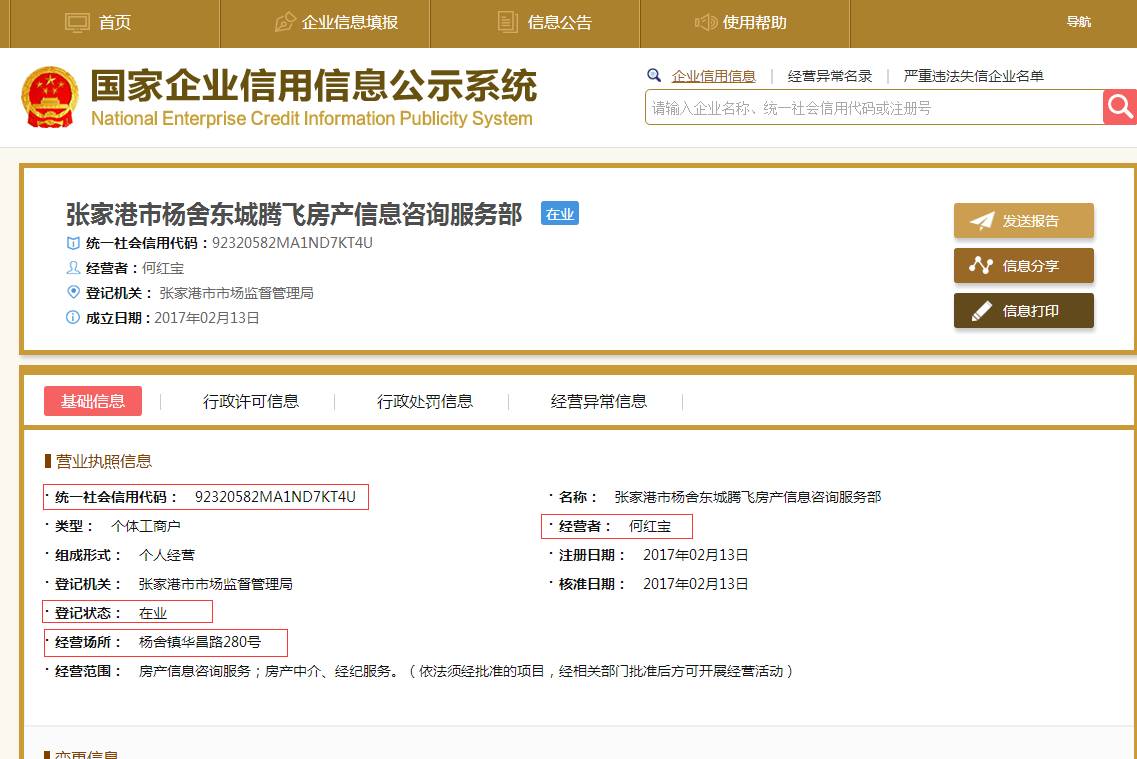Click the shield icon beside 统一社会信用代码
Viewport: 1137px width, 759px height.
(x=73, y=243)
